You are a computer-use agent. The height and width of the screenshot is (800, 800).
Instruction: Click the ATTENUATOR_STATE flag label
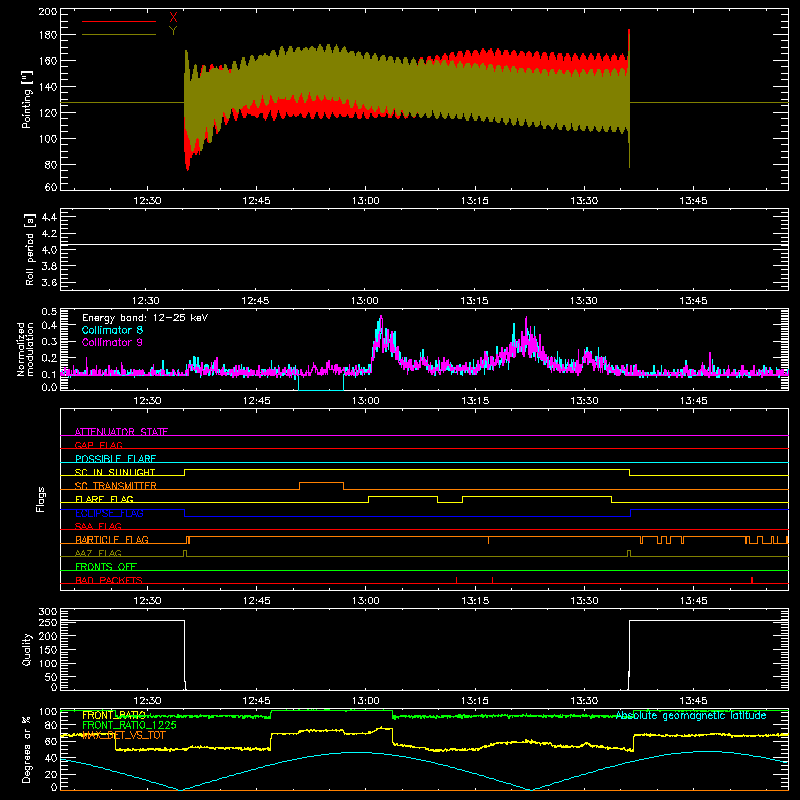[x=121, y=432]
